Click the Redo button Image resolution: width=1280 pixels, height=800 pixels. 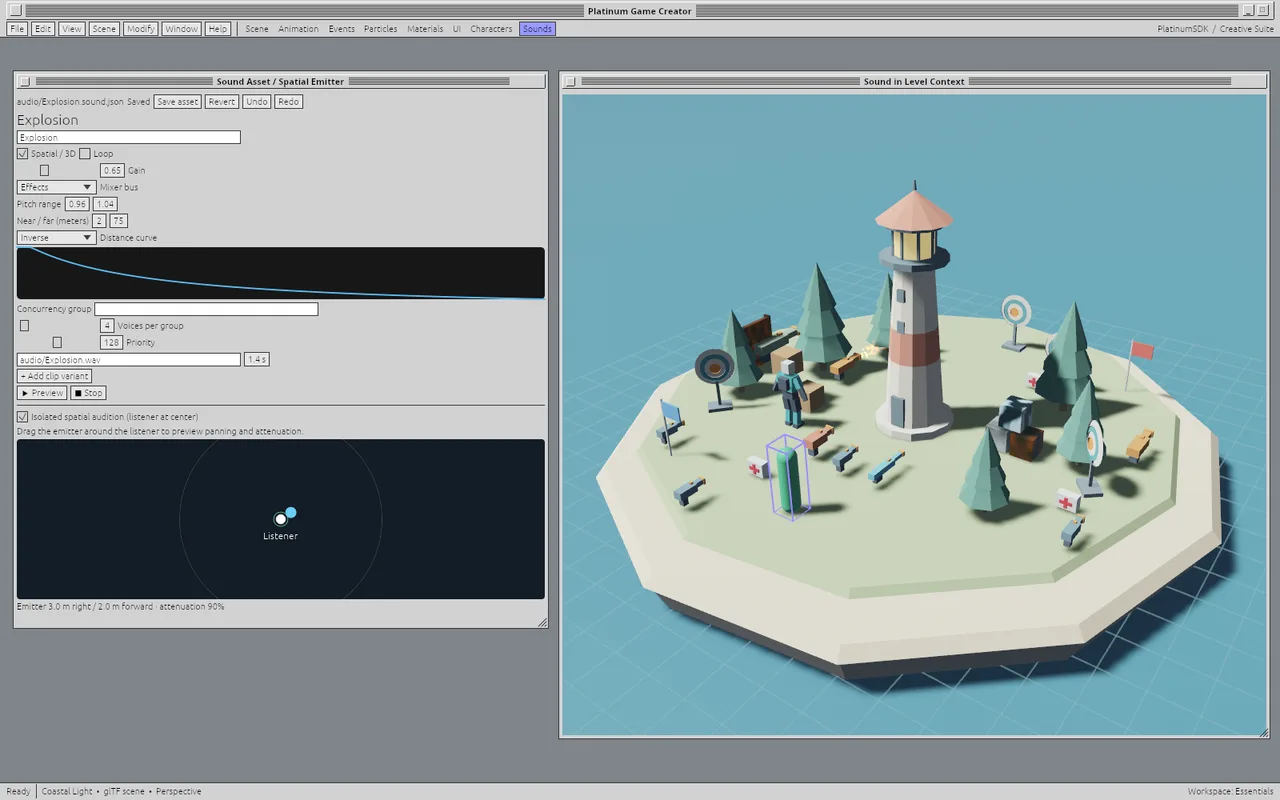[x=288, y=102]
